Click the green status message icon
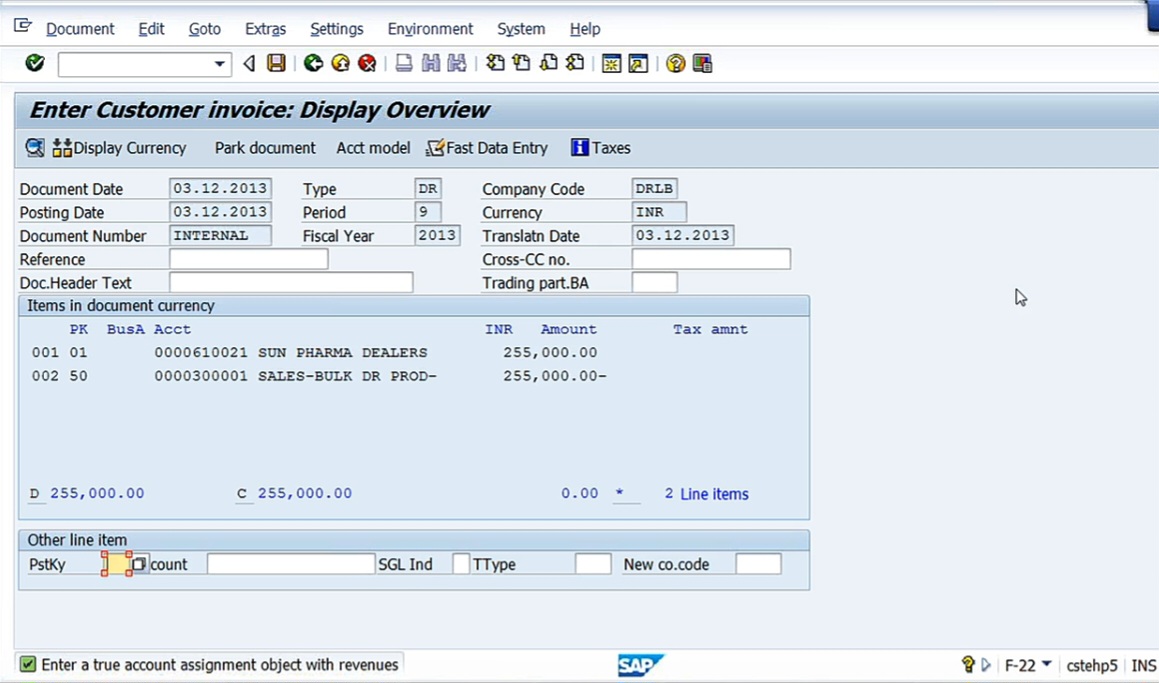Screen dimensions: 1159x683 point(27,665)
